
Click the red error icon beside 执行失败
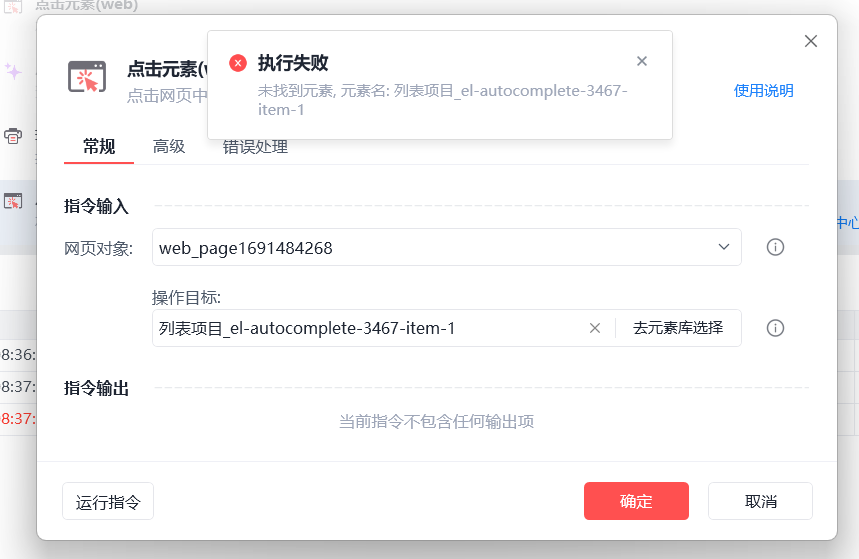pos(238,63)
